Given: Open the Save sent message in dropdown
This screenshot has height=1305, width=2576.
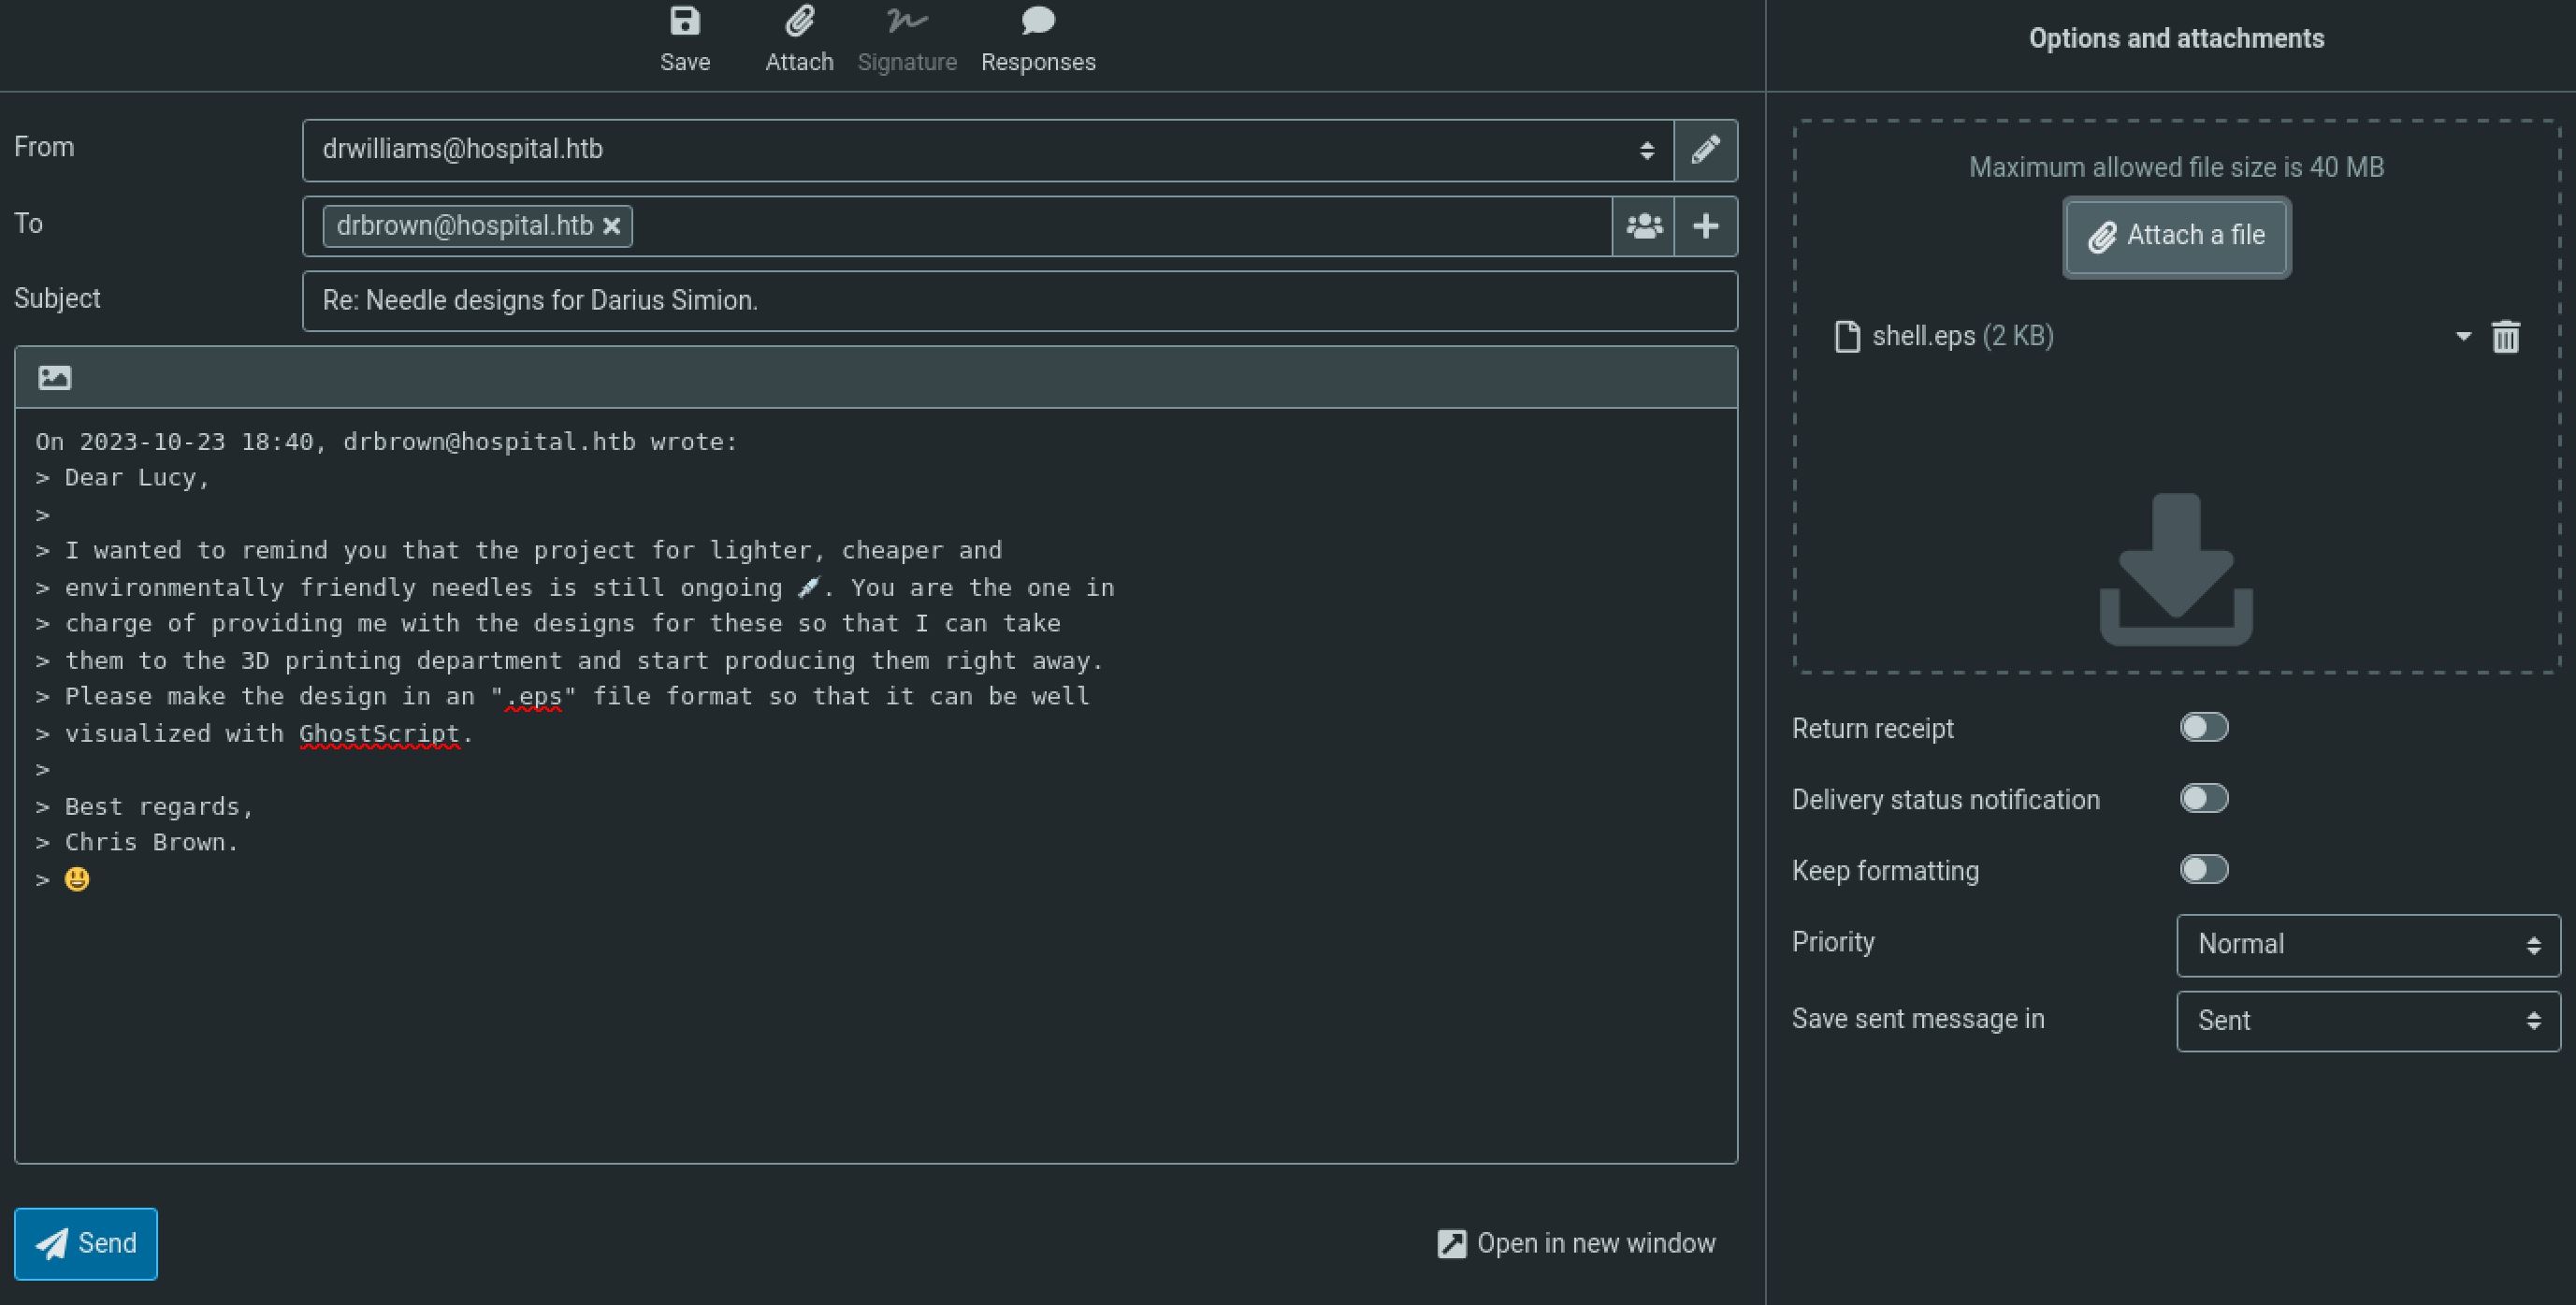Looking at the screenshot, I should coord(2367,1021).
